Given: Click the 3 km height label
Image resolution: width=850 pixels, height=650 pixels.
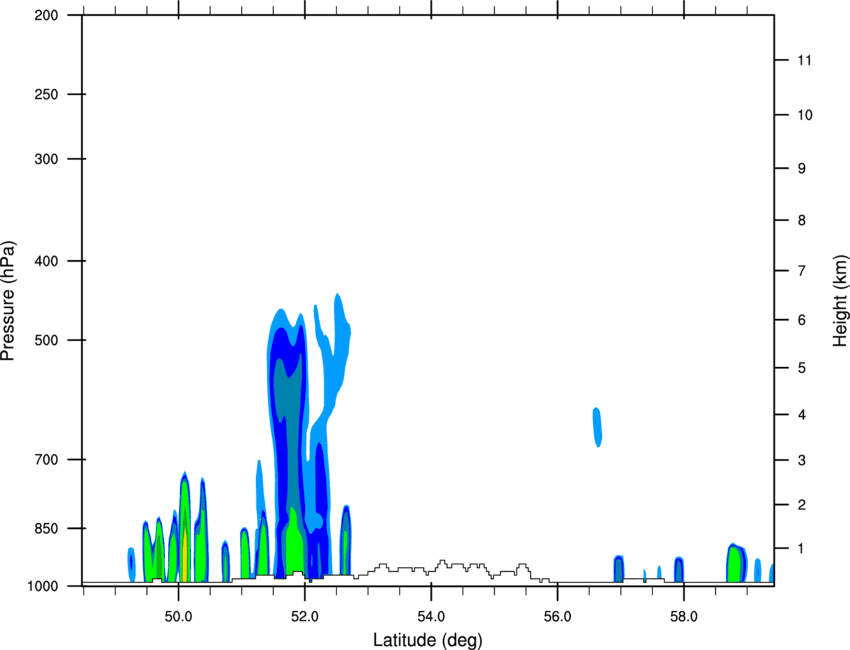Looking at the screenshot, I should point(802,460).
